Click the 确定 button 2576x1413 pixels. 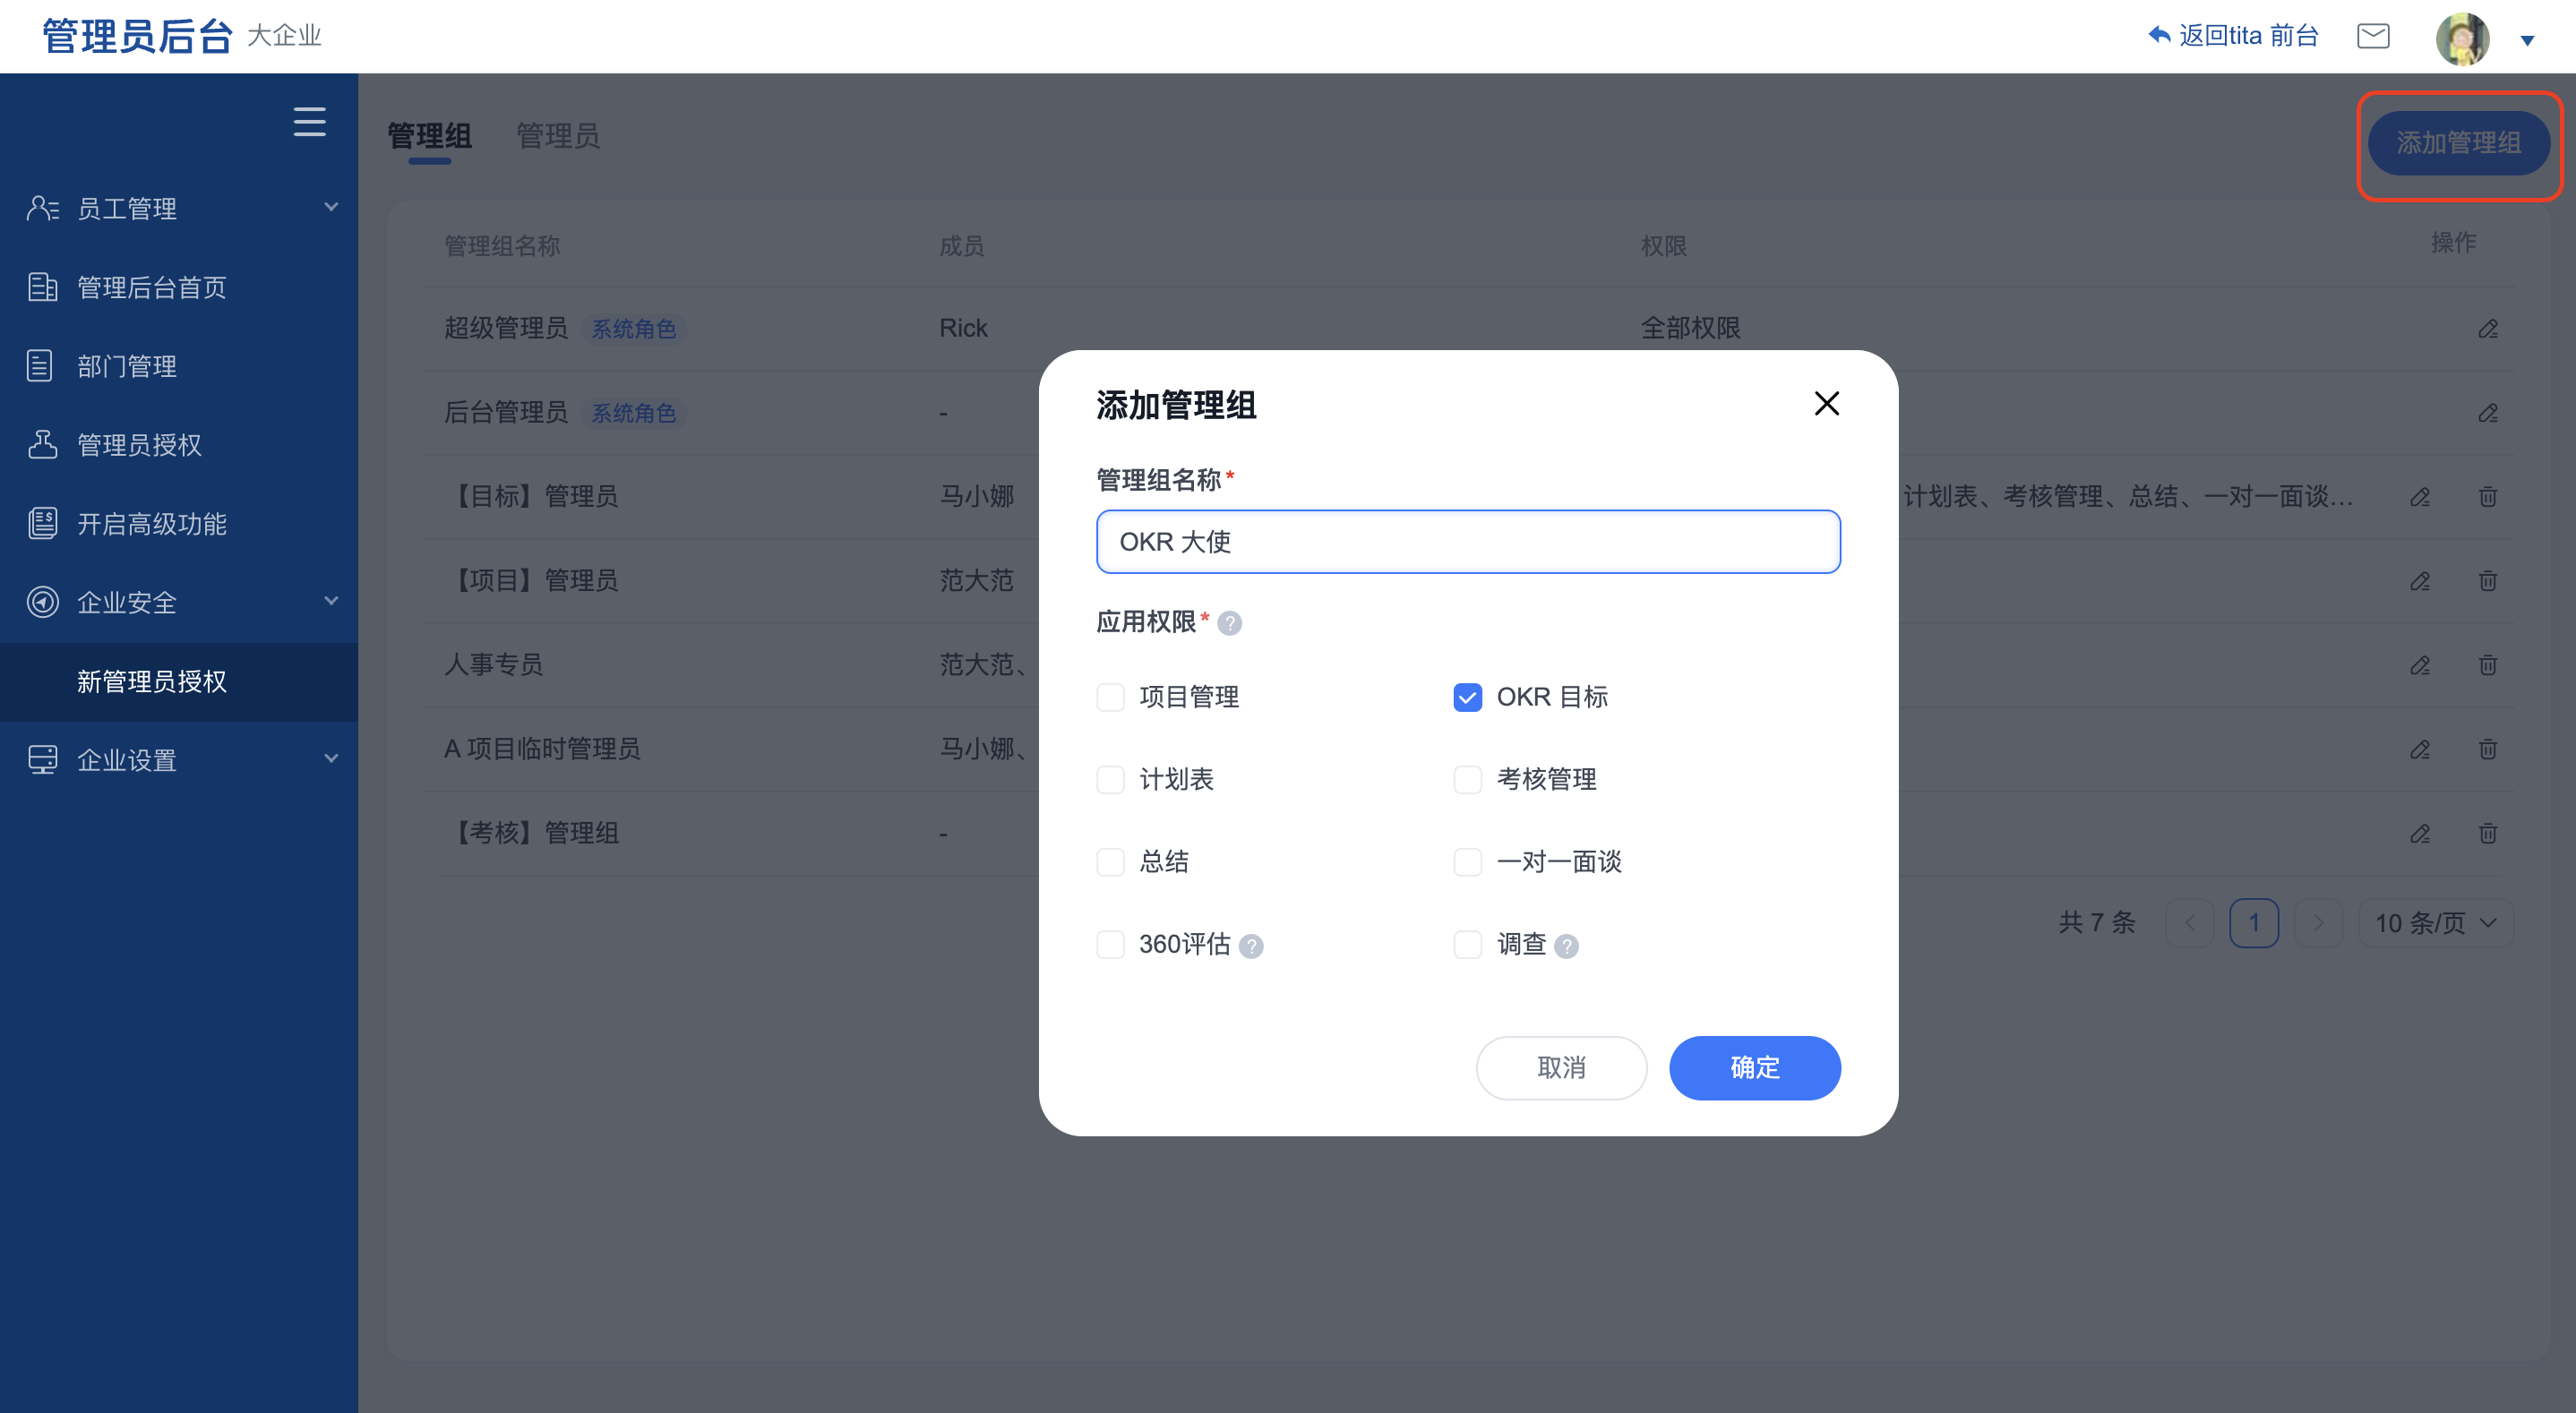click(1754, 1068)
